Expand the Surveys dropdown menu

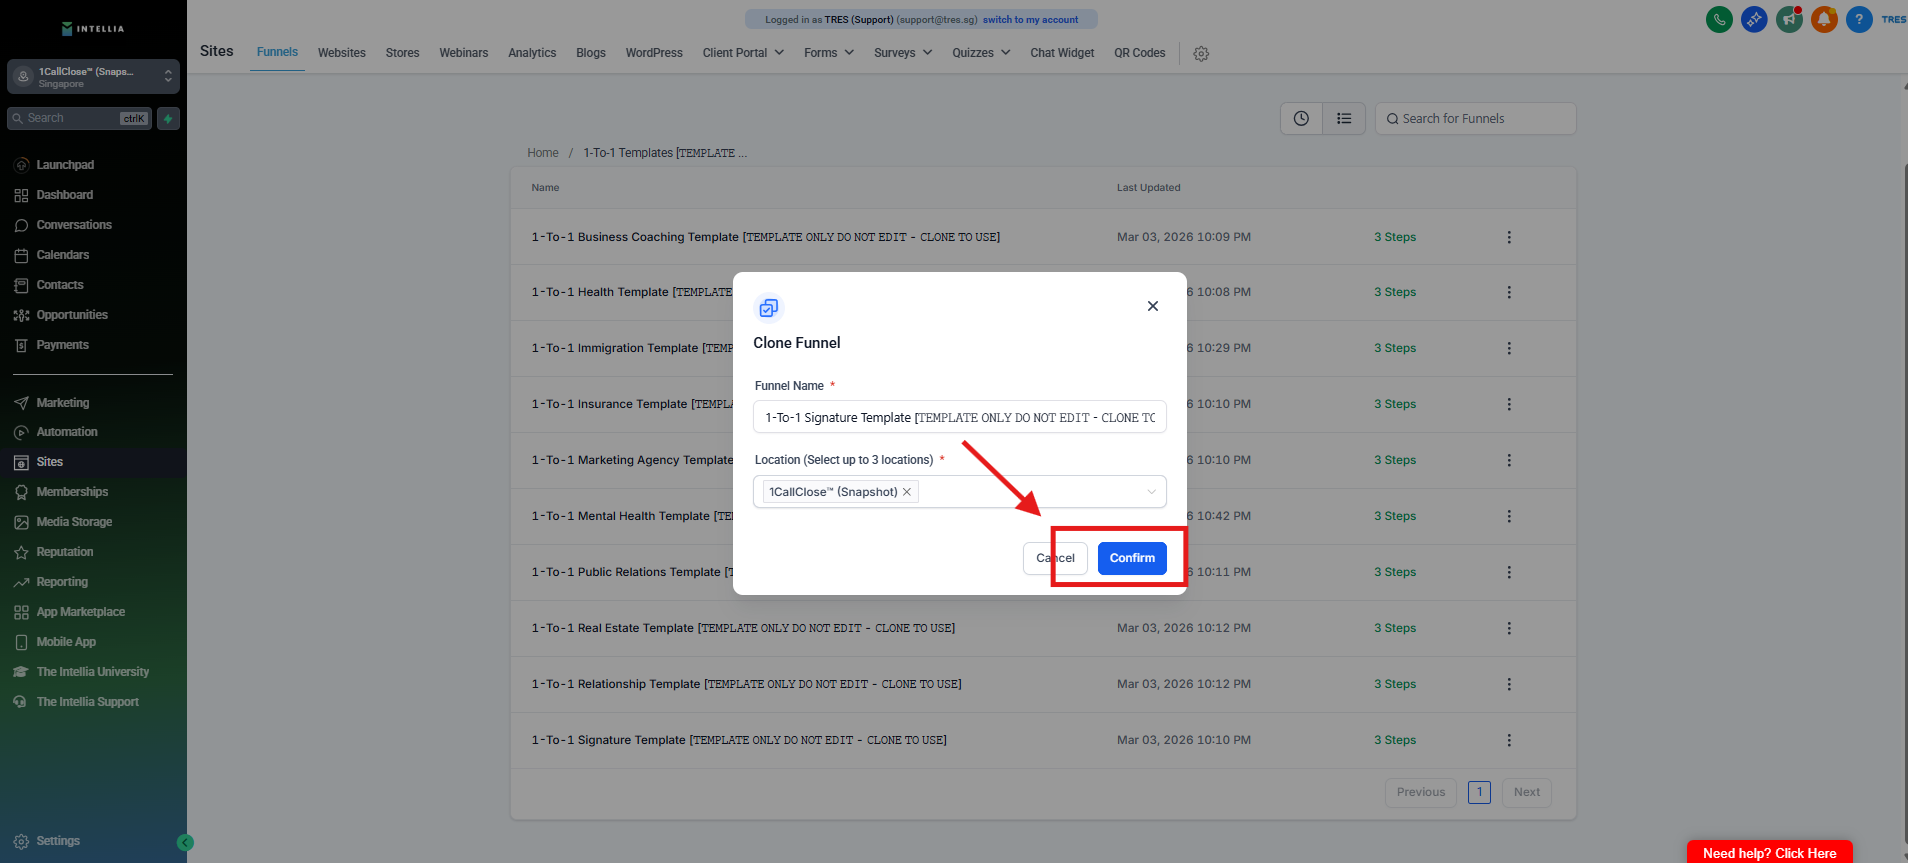coord(903,53)
